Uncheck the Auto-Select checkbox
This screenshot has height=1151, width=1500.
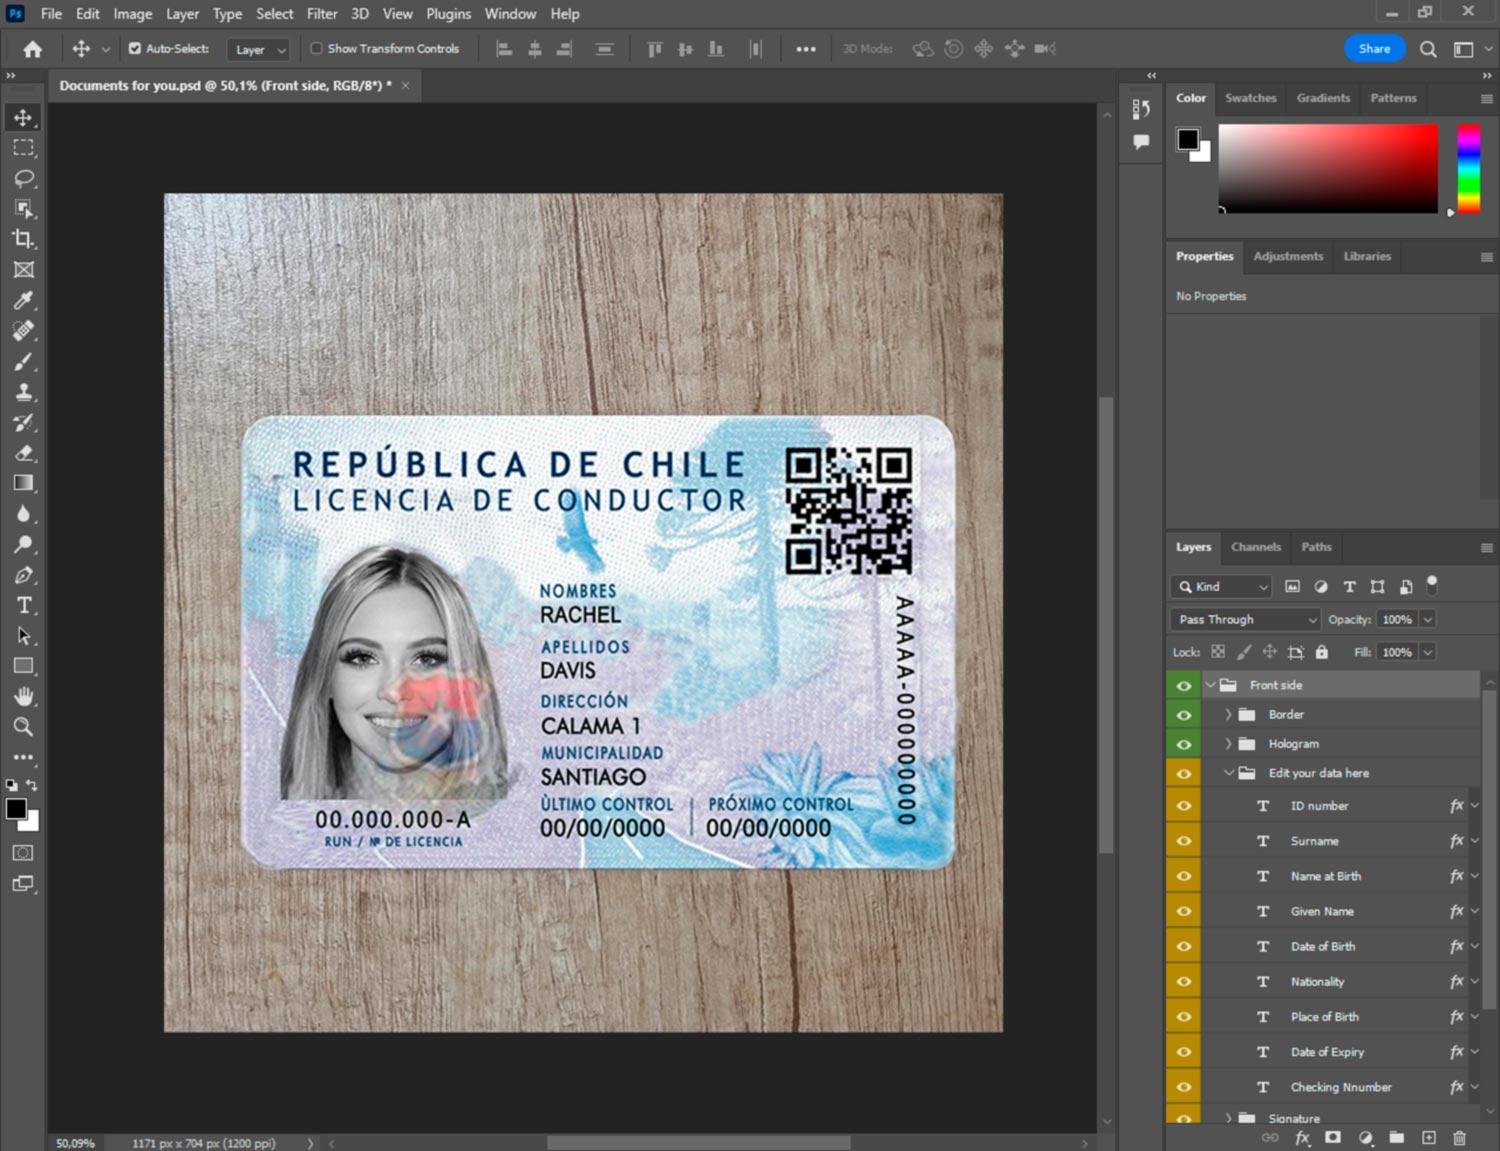pos(135,48)
